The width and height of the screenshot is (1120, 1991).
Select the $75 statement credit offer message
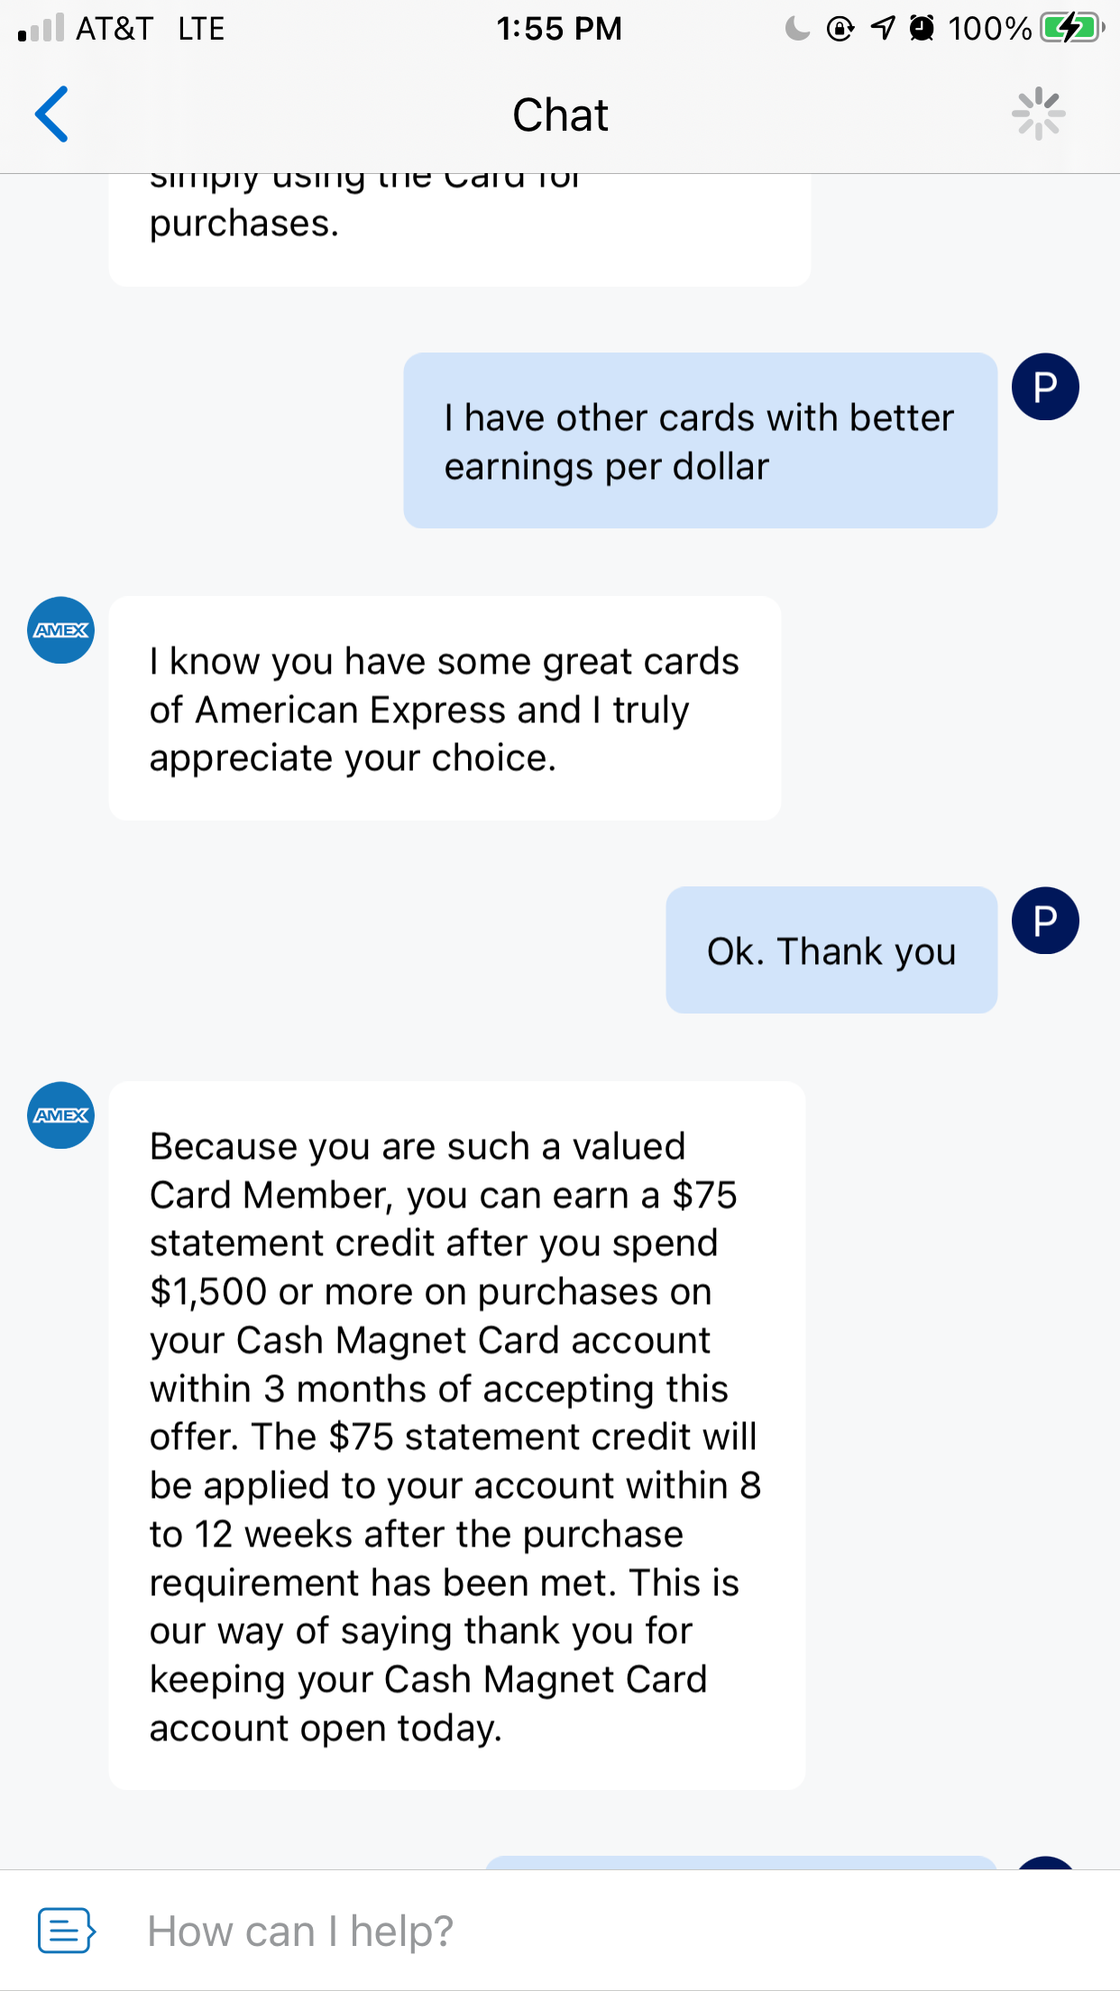click(x=457, y=1436)
